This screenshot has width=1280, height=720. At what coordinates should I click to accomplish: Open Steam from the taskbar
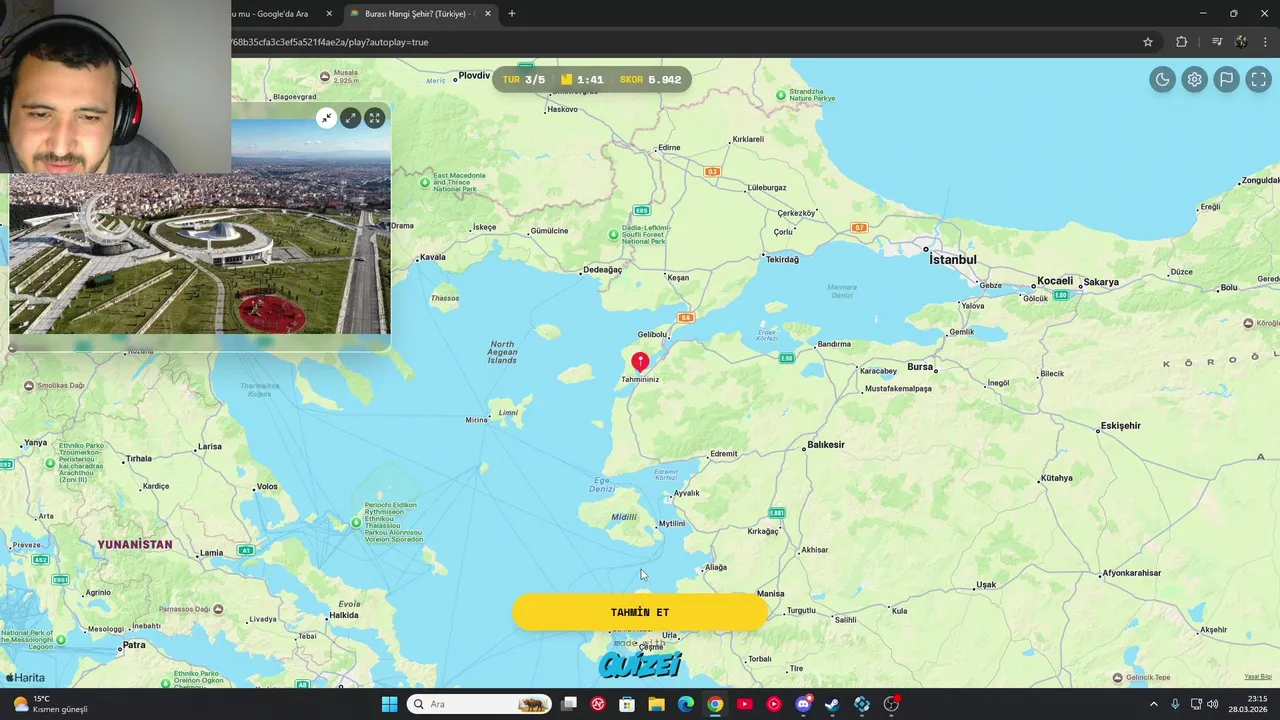coord(832,704)
